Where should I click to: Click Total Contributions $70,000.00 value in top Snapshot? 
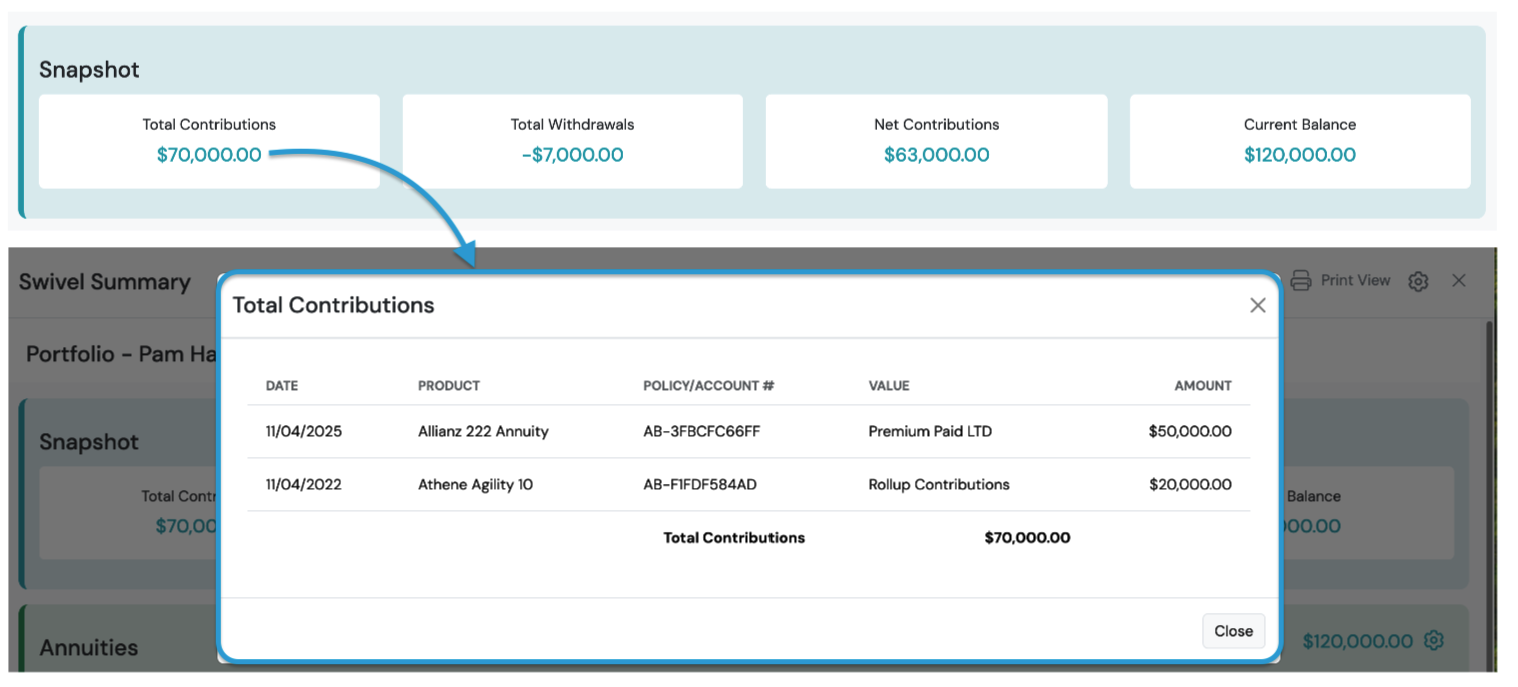pyautogui.click(x=209, y=155)
